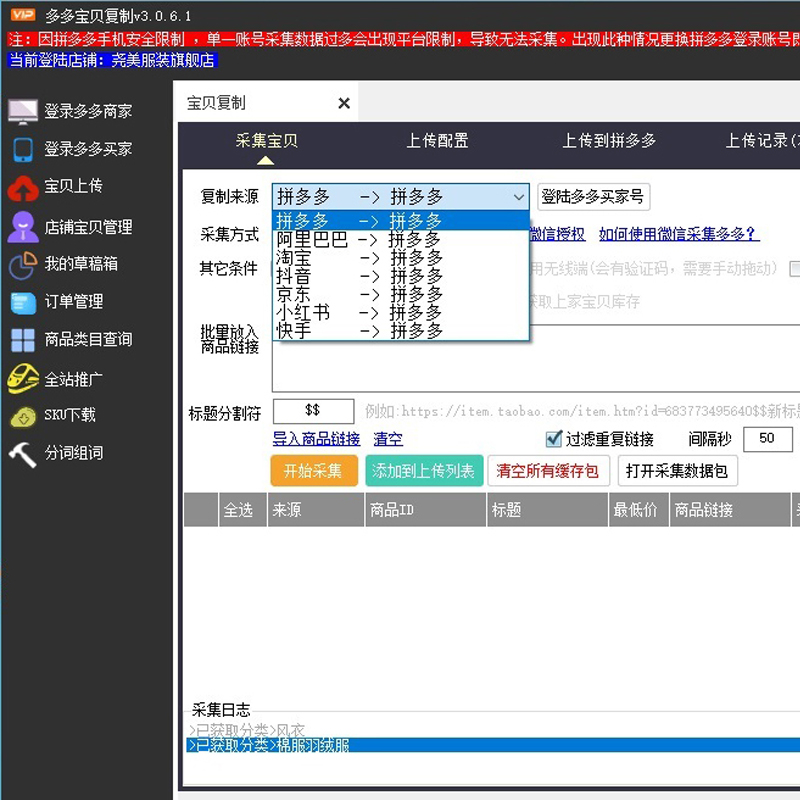Toggle 过滤重复链接 checkbox
Image resolution: width=800 pixels, height=800 pixels.
(554, 439)
